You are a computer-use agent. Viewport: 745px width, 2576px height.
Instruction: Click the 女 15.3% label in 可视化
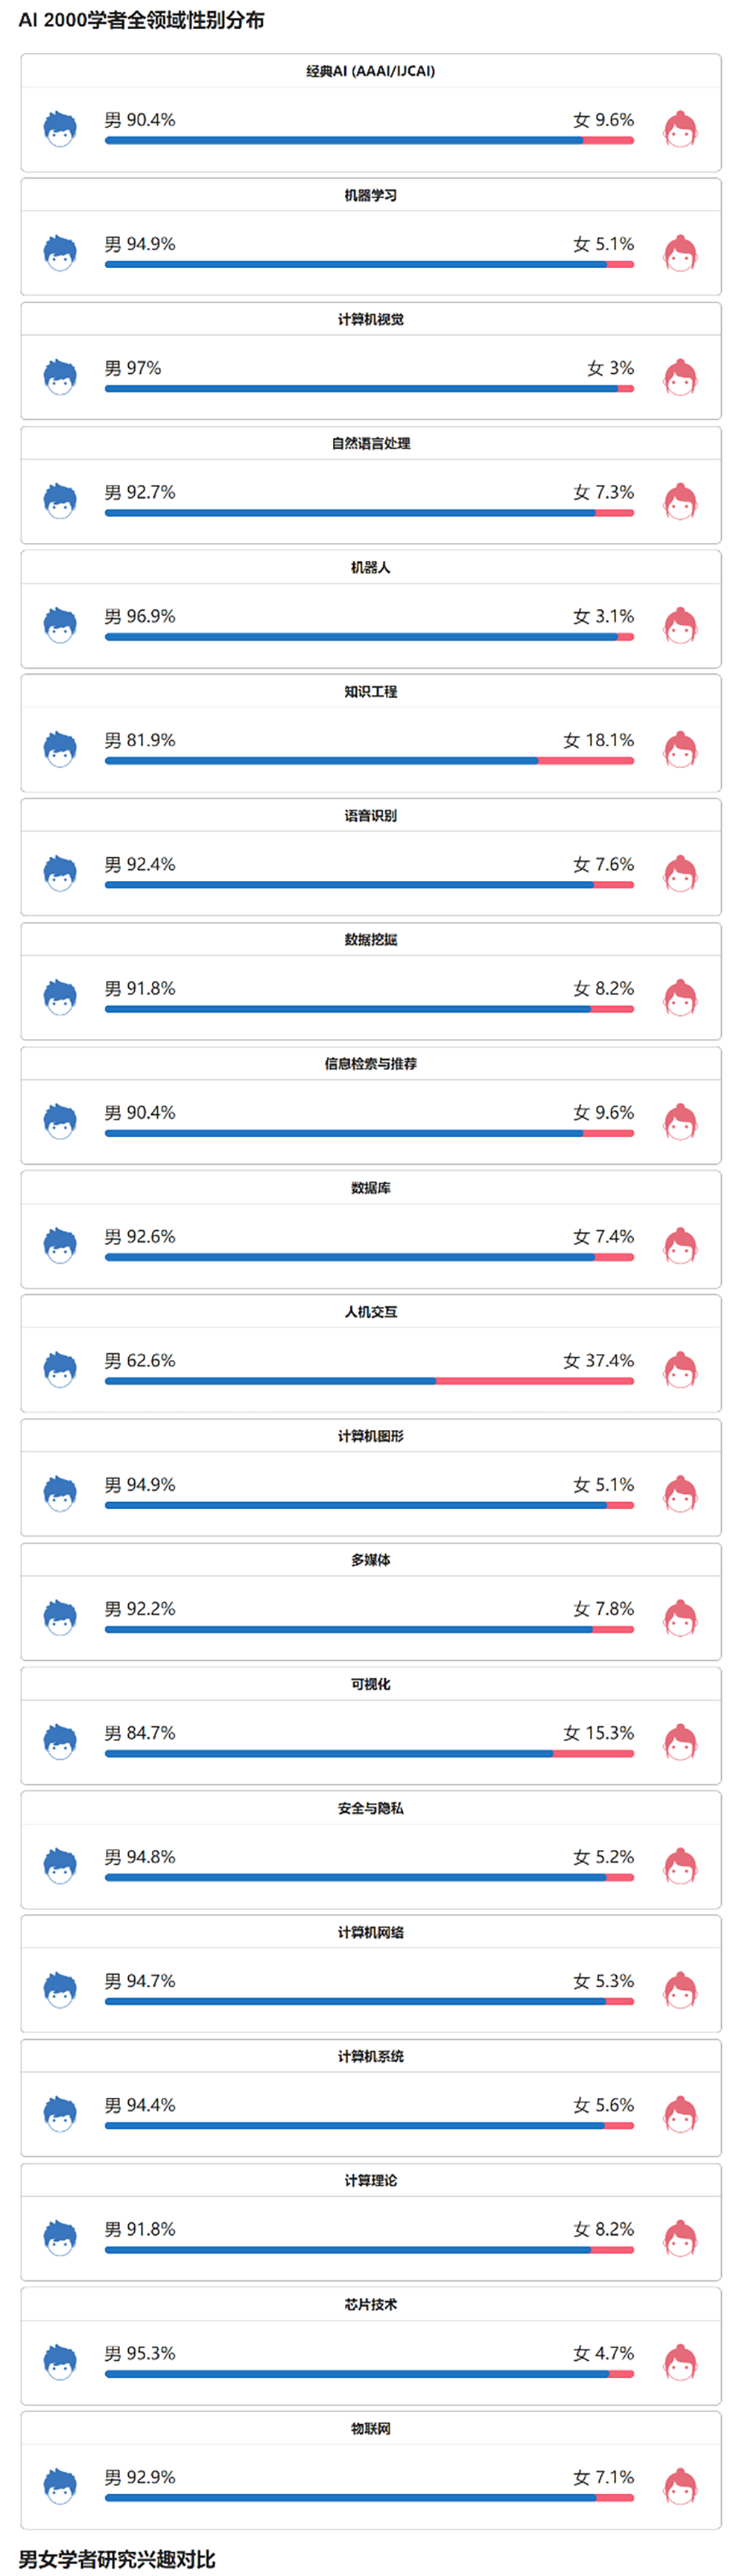tap(598, 1732)
